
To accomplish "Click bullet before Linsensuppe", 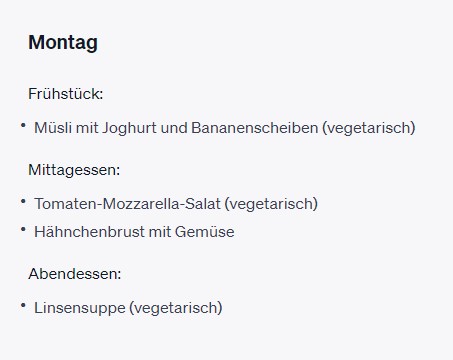I will (23, 305).
